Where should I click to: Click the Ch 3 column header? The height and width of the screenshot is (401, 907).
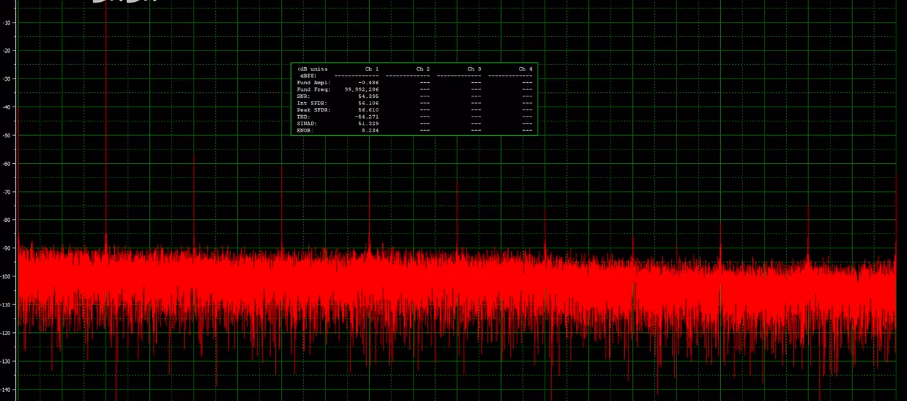coord(474,69)
